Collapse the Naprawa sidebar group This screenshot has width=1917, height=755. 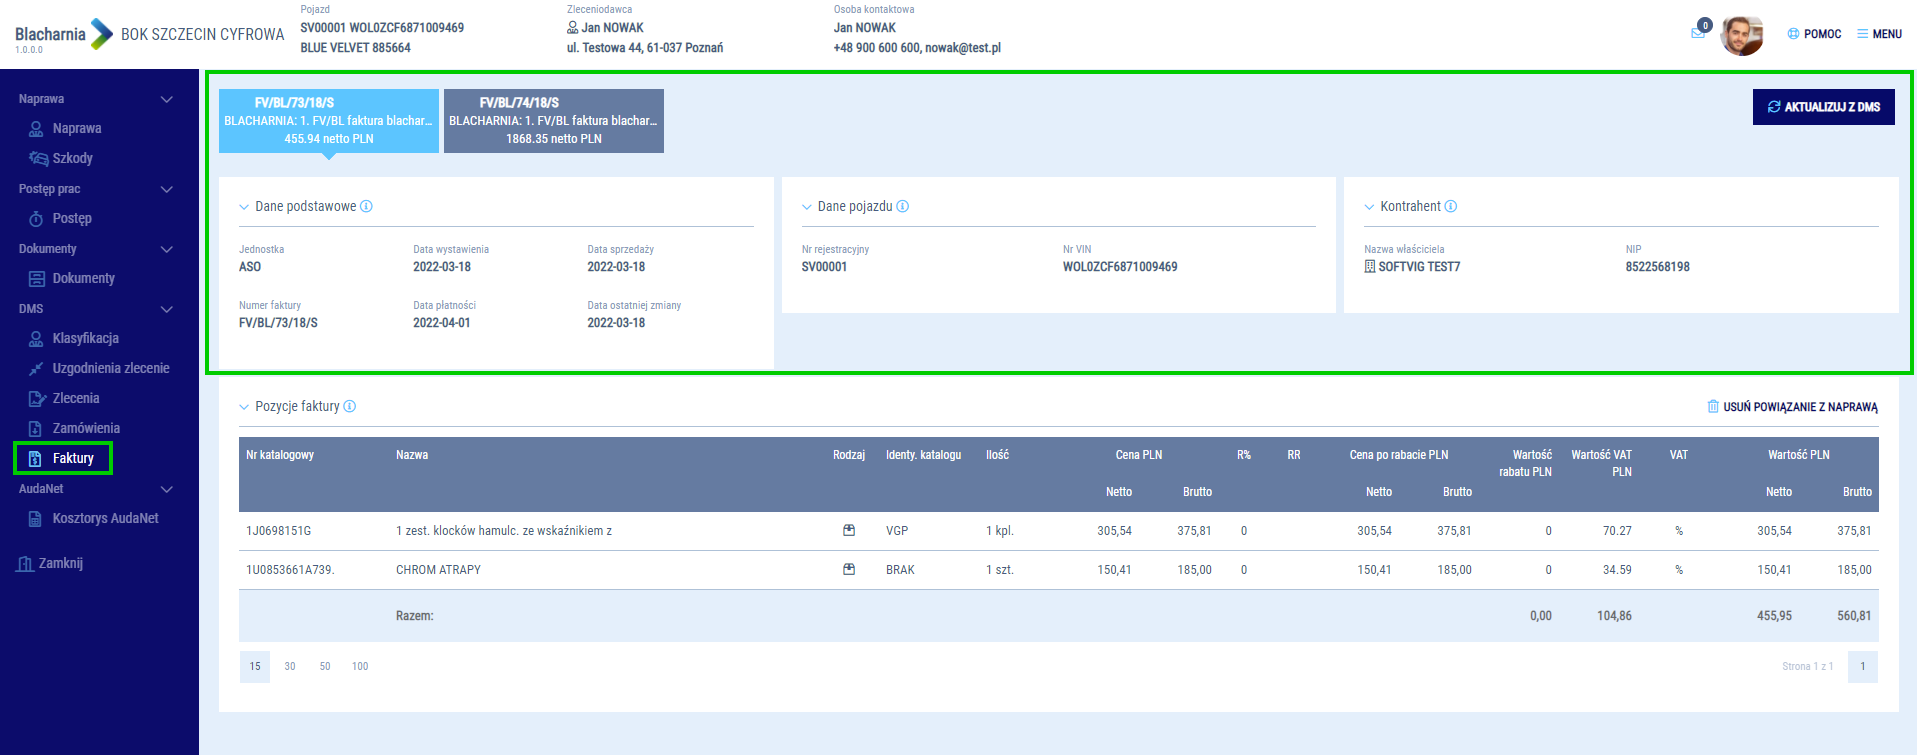[x=167, y=99]
